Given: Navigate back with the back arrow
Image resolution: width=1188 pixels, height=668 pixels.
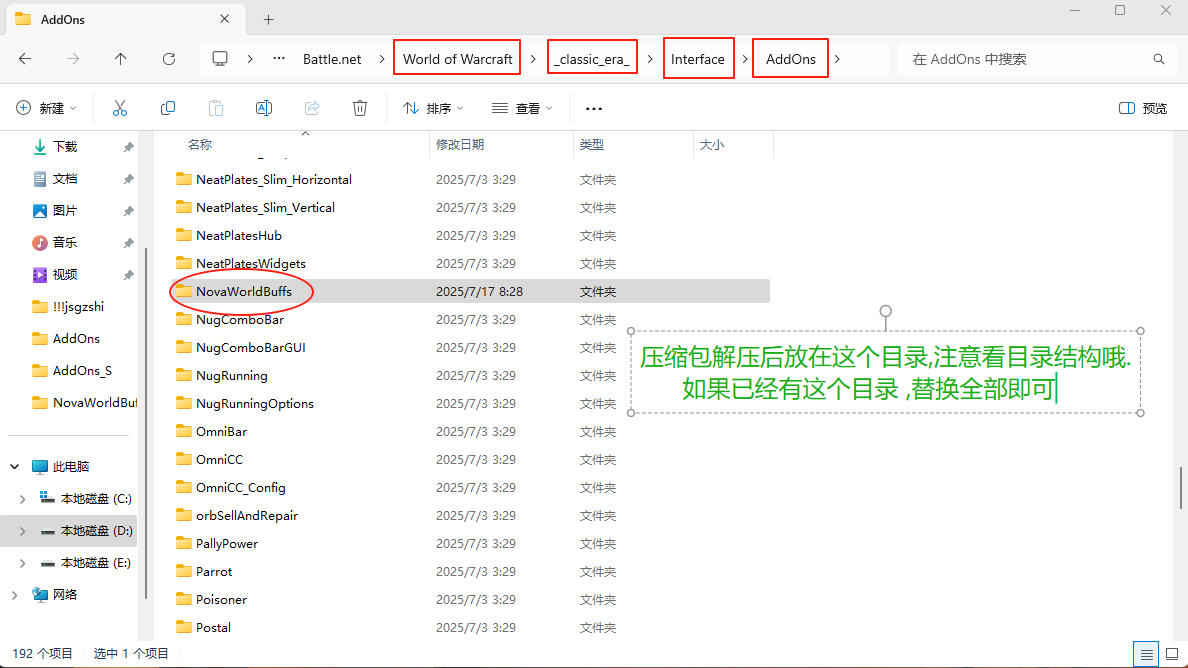Looking at the screenshot, I should point(25,59).
